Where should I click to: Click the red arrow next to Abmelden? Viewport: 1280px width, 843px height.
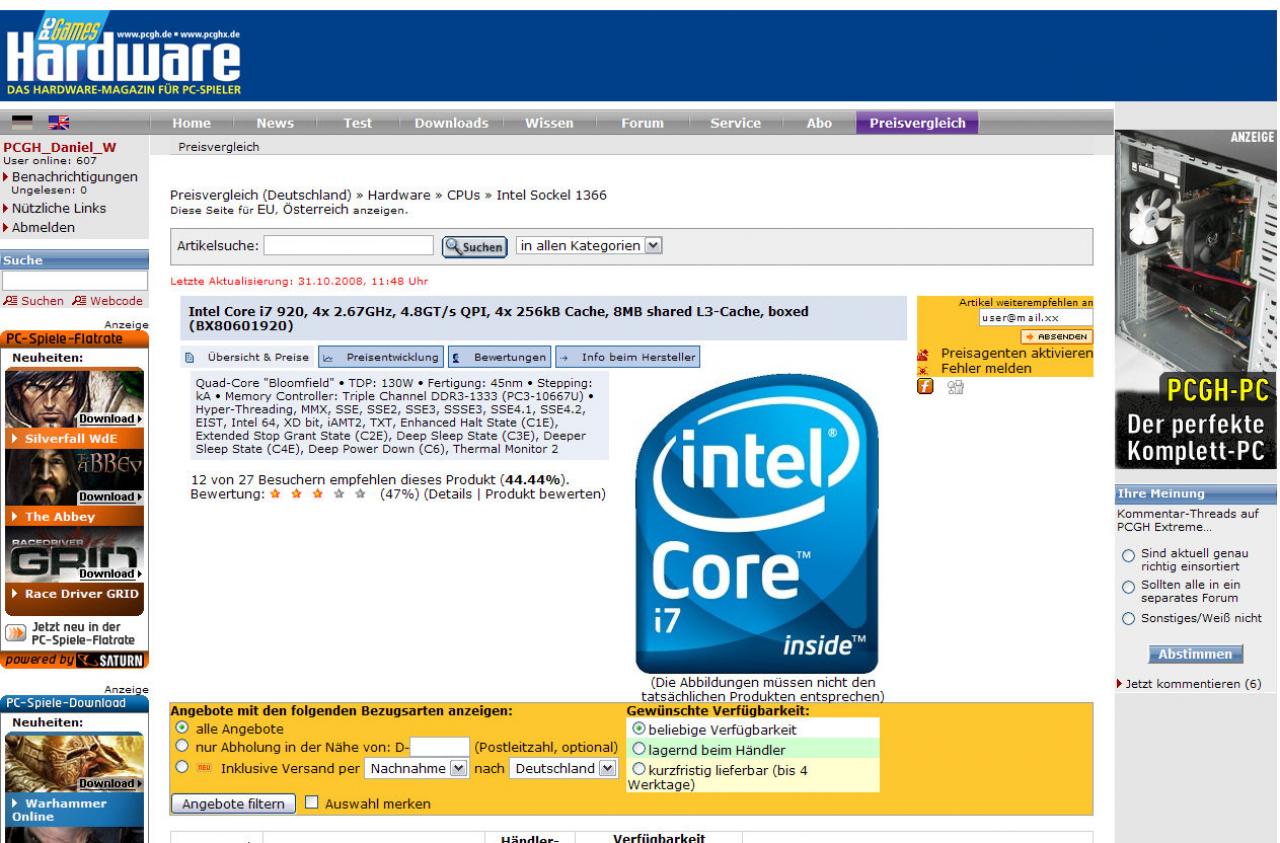click(x=7, y=228)
